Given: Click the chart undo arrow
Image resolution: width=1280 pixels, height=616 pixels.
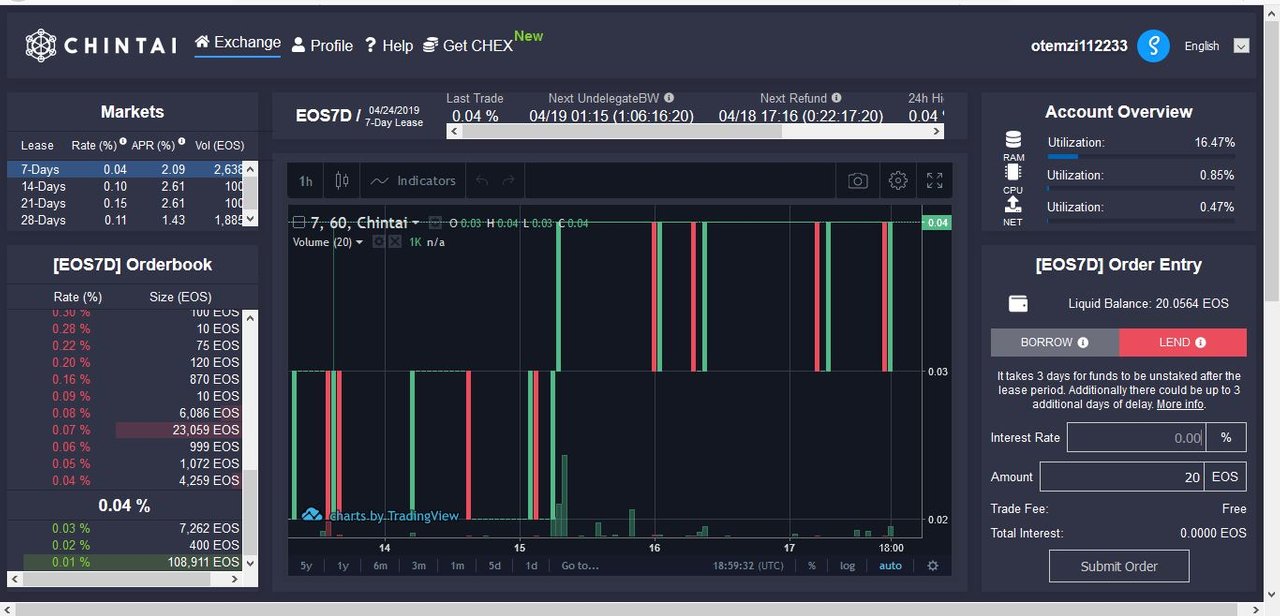Looking at the screenshot, I should (482, 181).
